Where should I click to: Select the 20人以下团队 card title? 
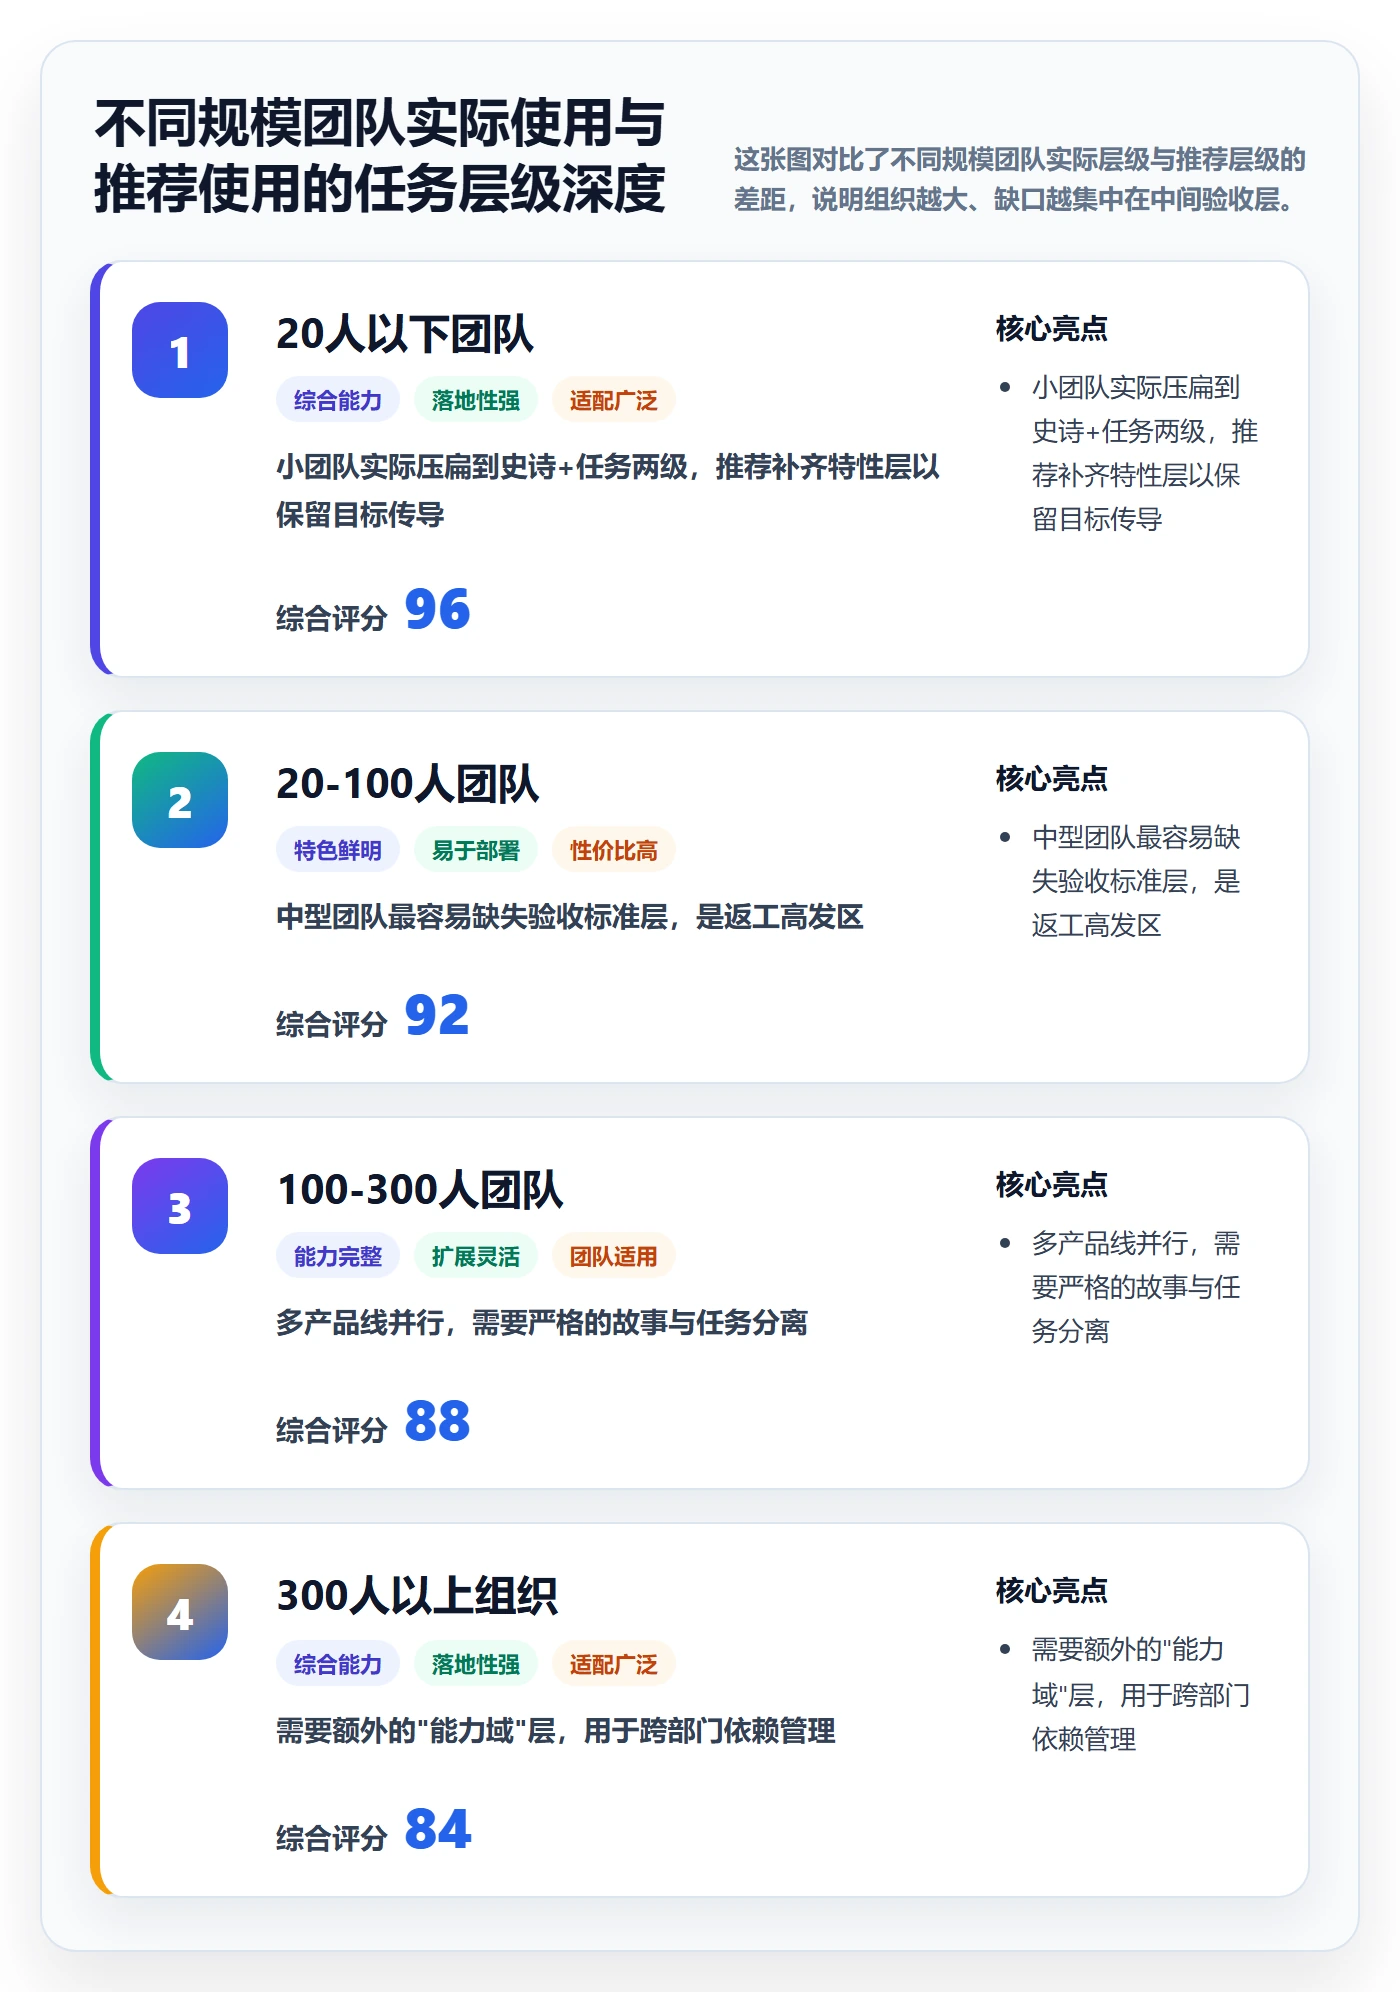(405, 334)
